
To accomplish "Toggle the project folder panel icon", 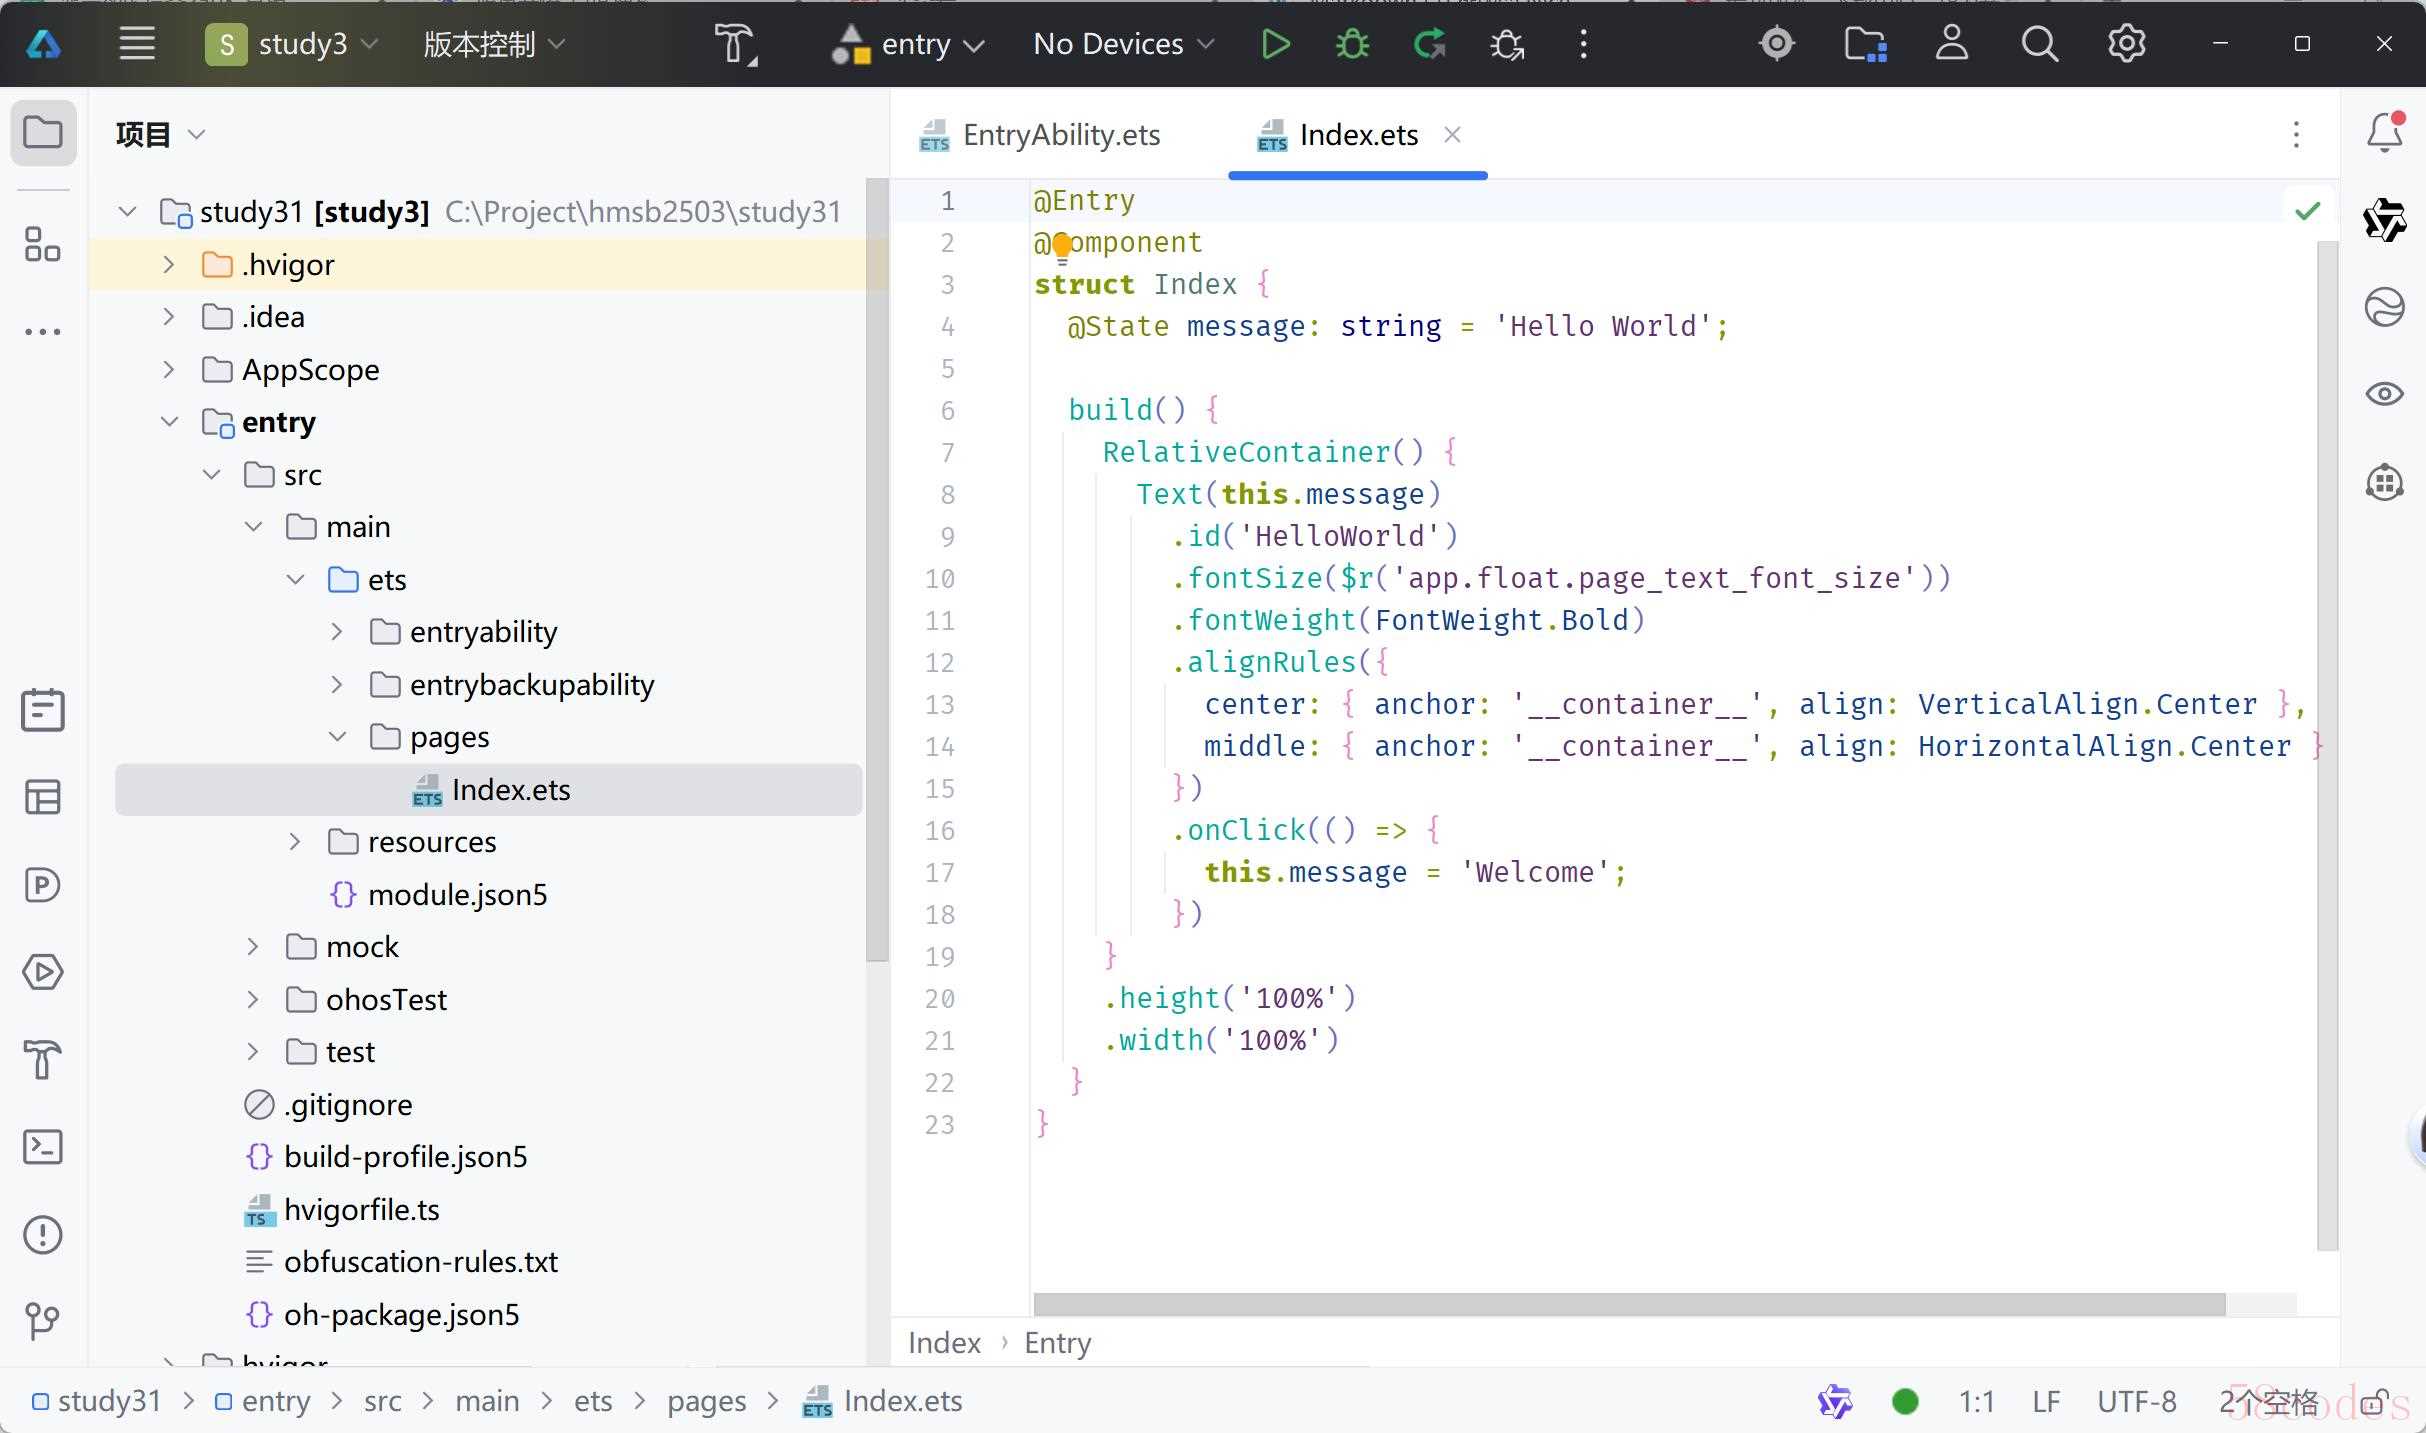I will [43, 133].
